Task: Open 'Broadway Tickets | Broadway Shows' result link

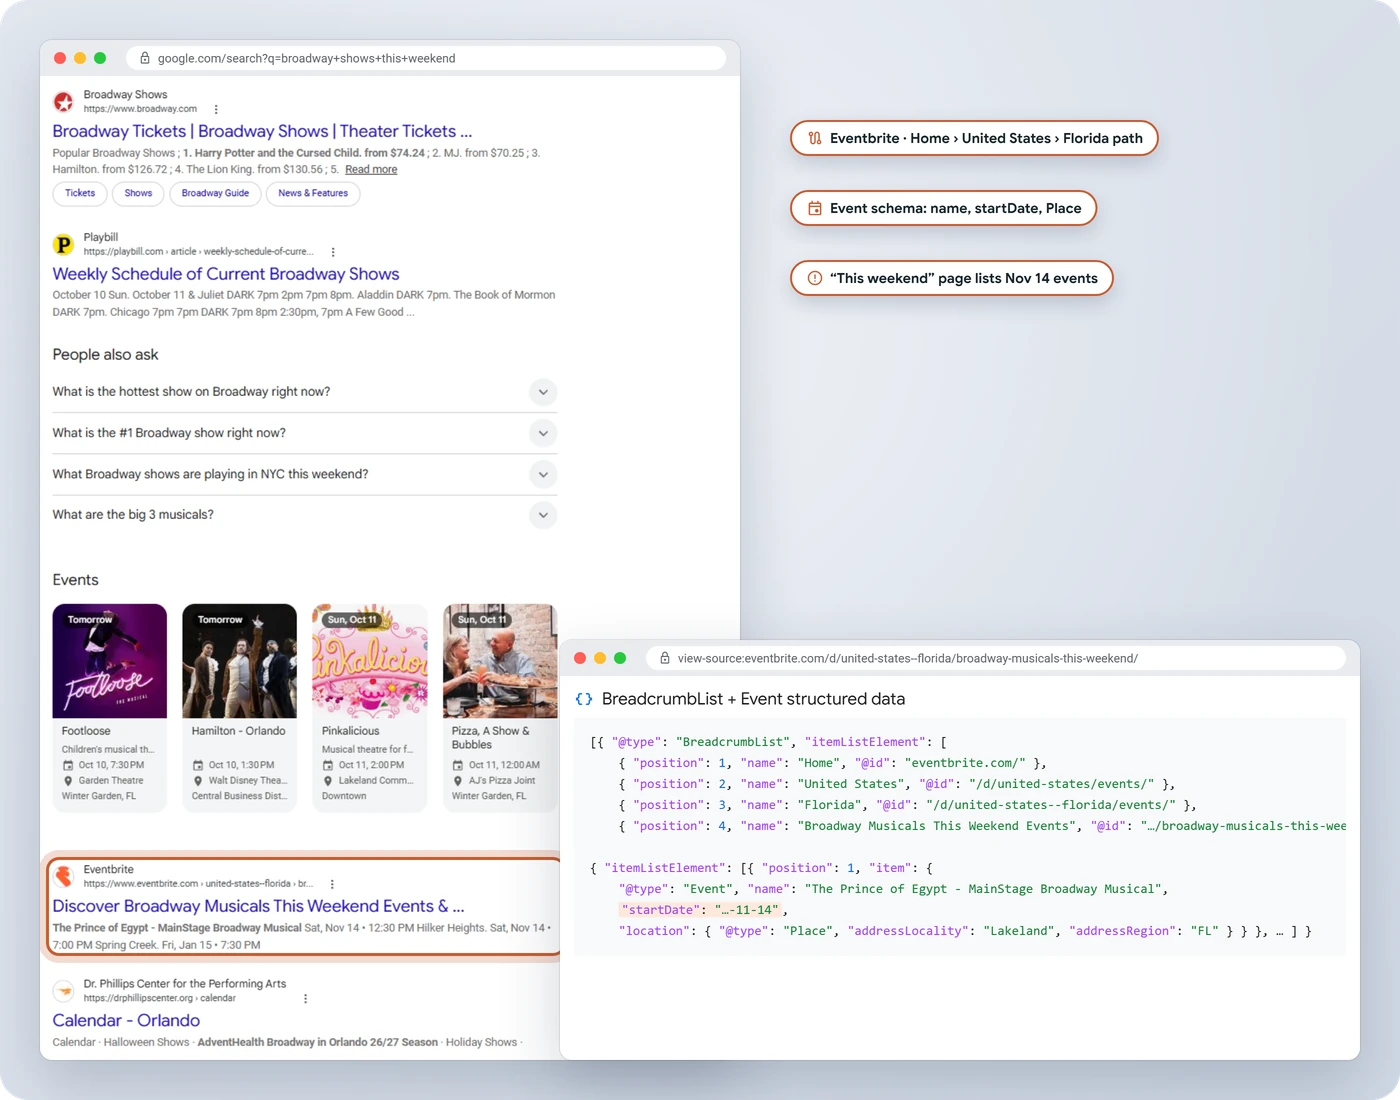Action: tap(262, 131)
